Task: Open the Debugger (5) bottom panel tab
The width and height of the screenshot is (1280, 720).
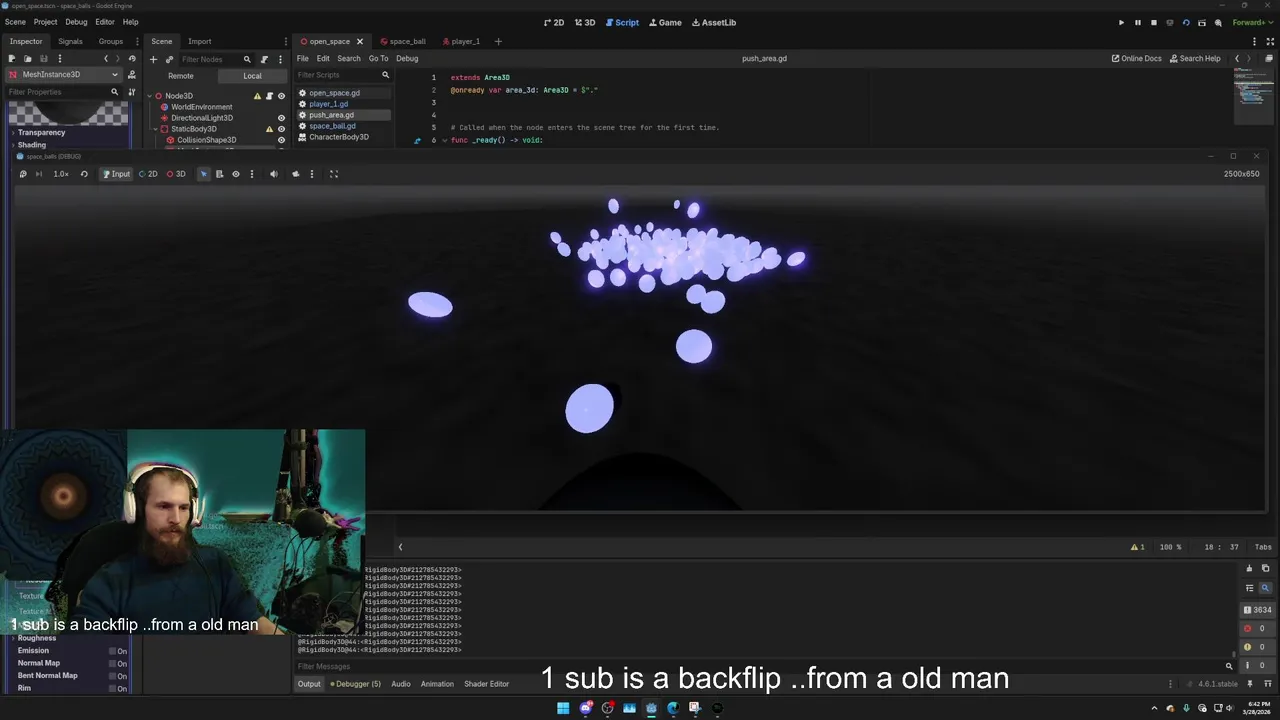Action: [356, 684]
